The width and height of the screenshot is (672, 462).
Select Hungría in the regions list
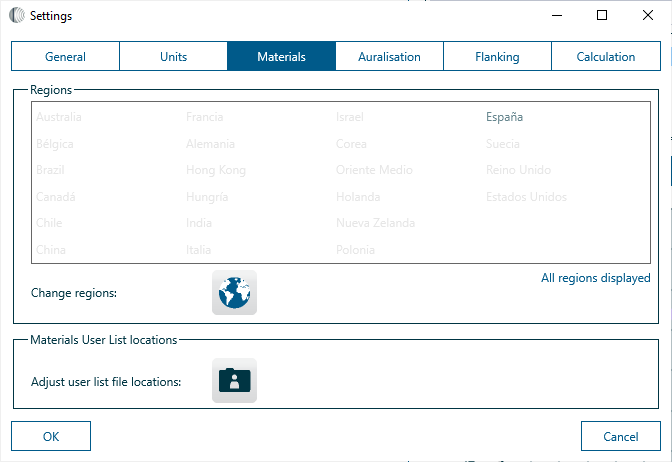tap(207, 197)
